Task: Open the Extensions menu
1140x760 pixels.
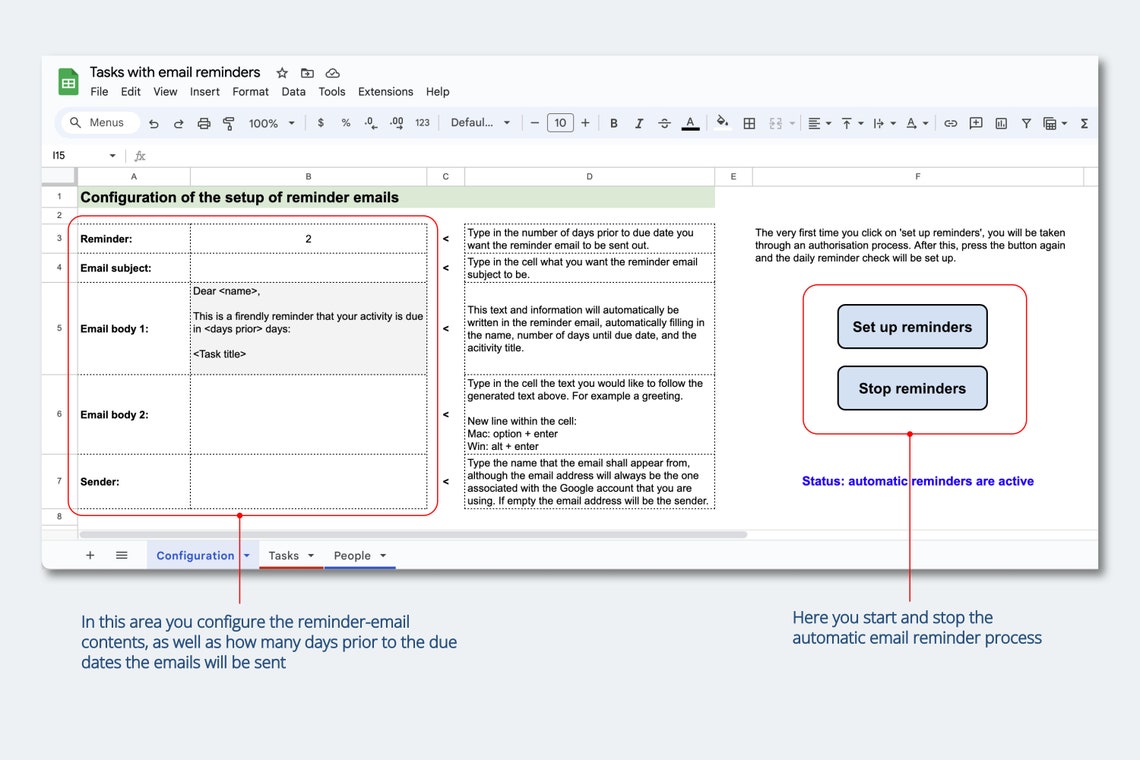Action: (385, 92)
